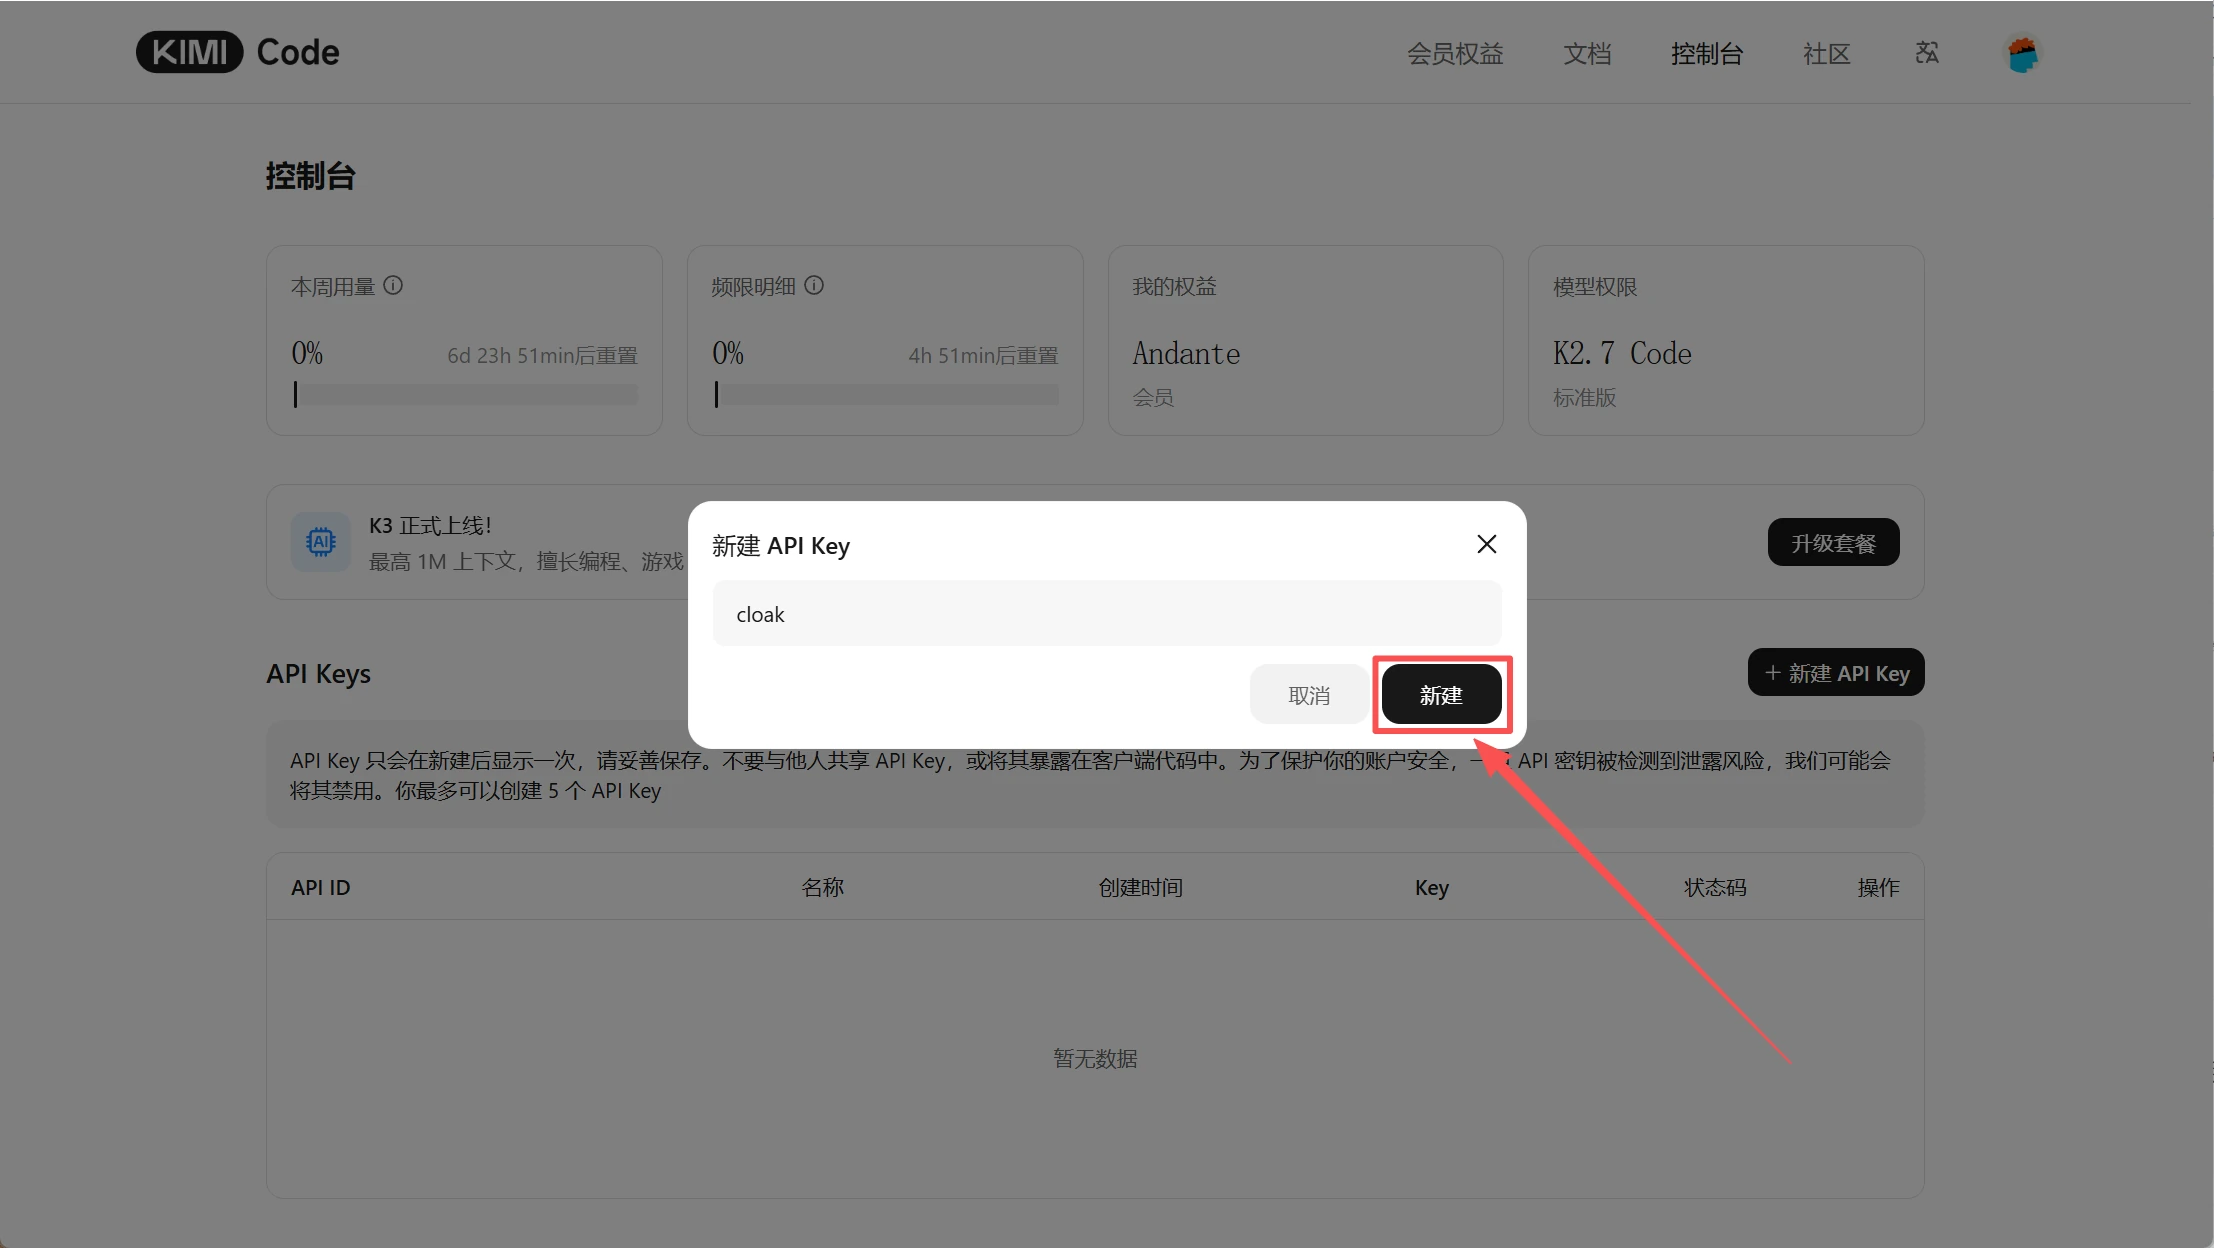The width and height of the screenshot is (2214, 1248).
Task: Click the 控制台 page heading
Action: point(310,176)
